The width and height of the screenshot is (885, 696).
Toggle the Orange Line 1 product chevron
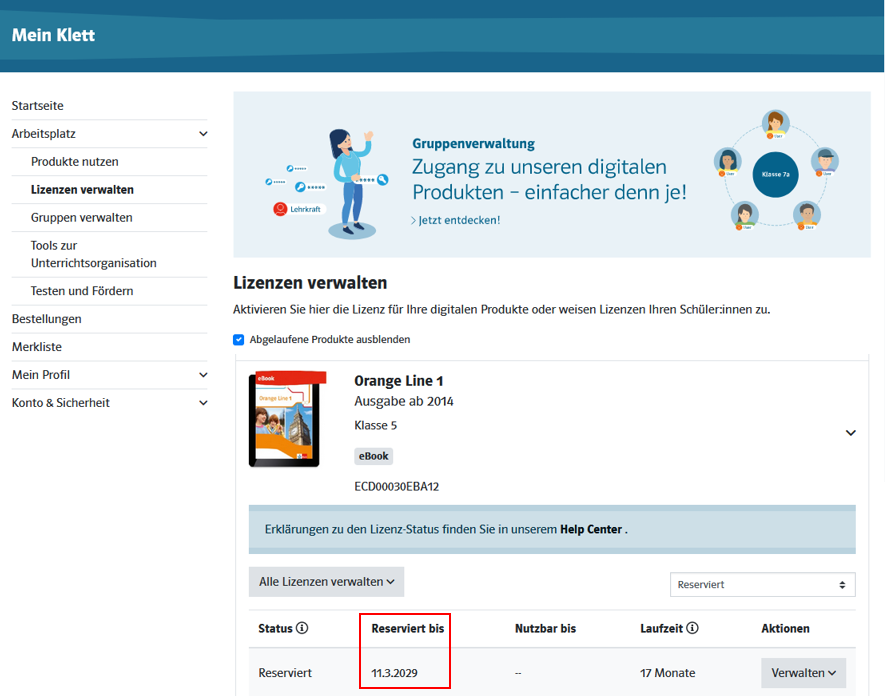[851, 433]
